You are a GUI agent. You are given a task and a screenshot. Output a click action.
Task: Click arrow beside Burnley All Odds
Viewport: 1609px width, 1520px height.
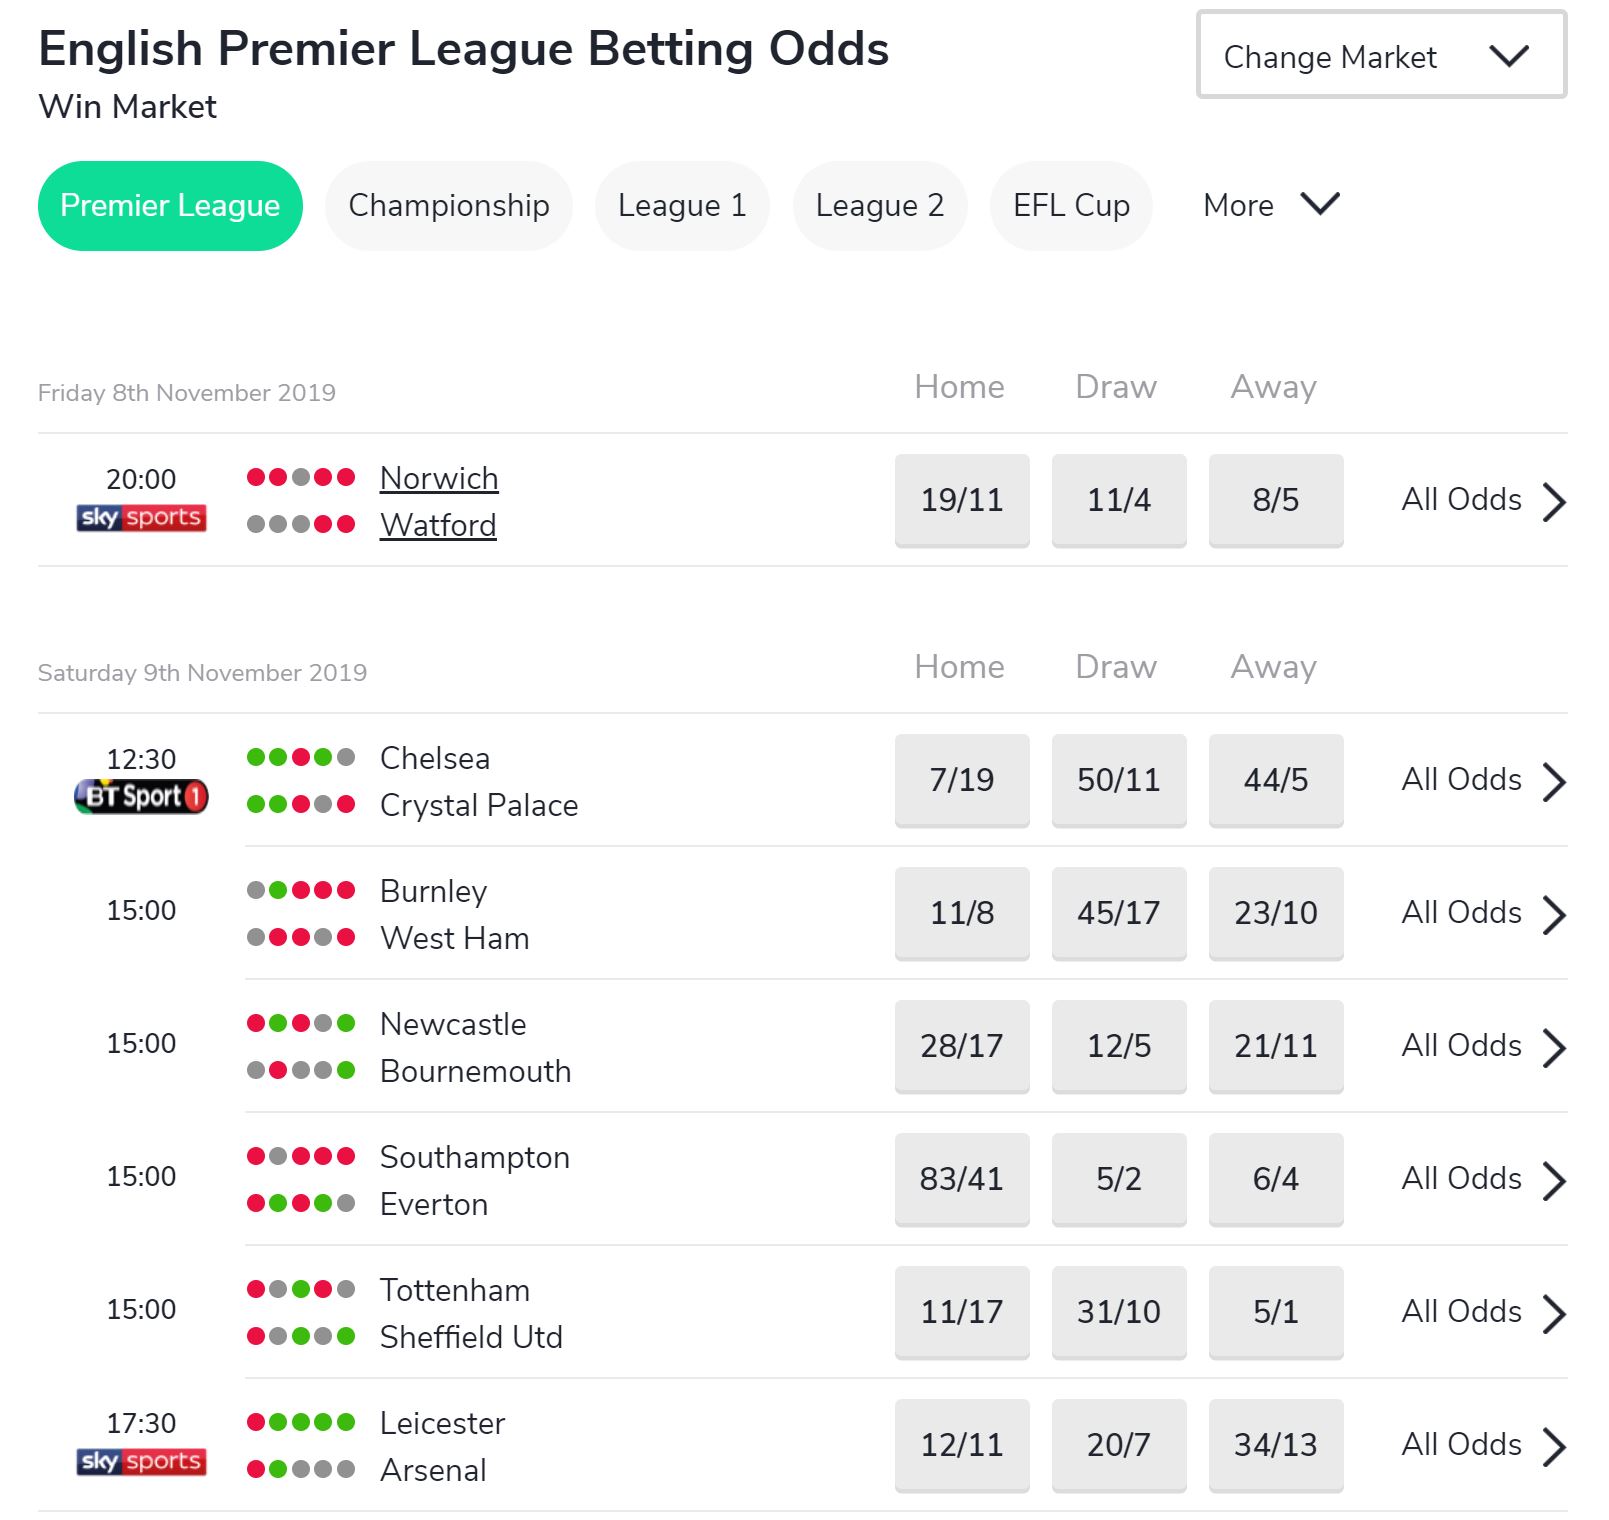pos(1554,914)
